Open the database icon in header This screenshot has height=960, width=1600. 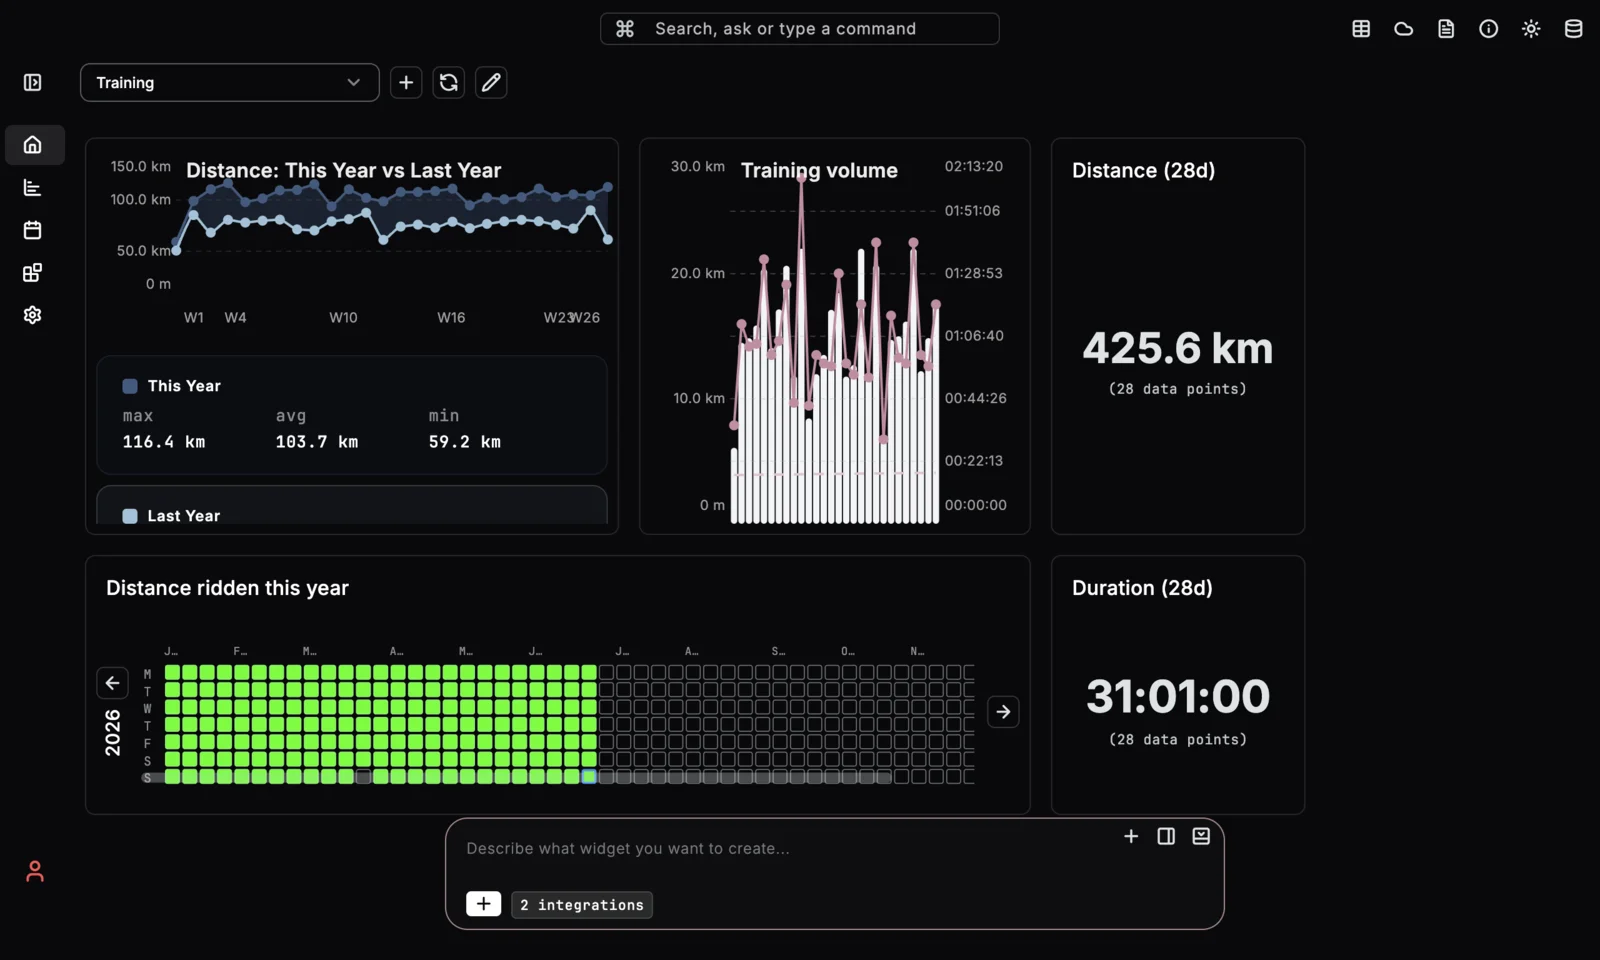click(x=1574, y=29)
